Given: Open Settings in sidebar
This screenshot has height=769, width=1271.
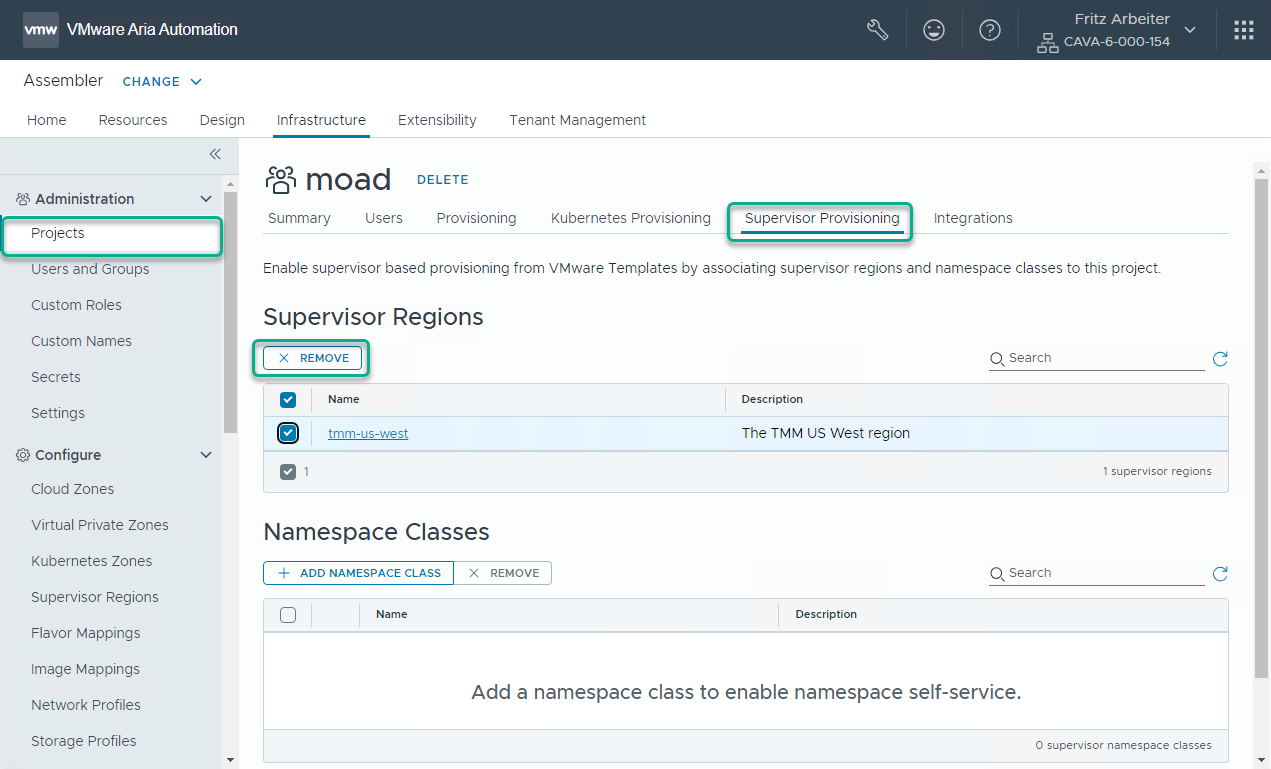Looking at the screenshot, I should 58,413.
